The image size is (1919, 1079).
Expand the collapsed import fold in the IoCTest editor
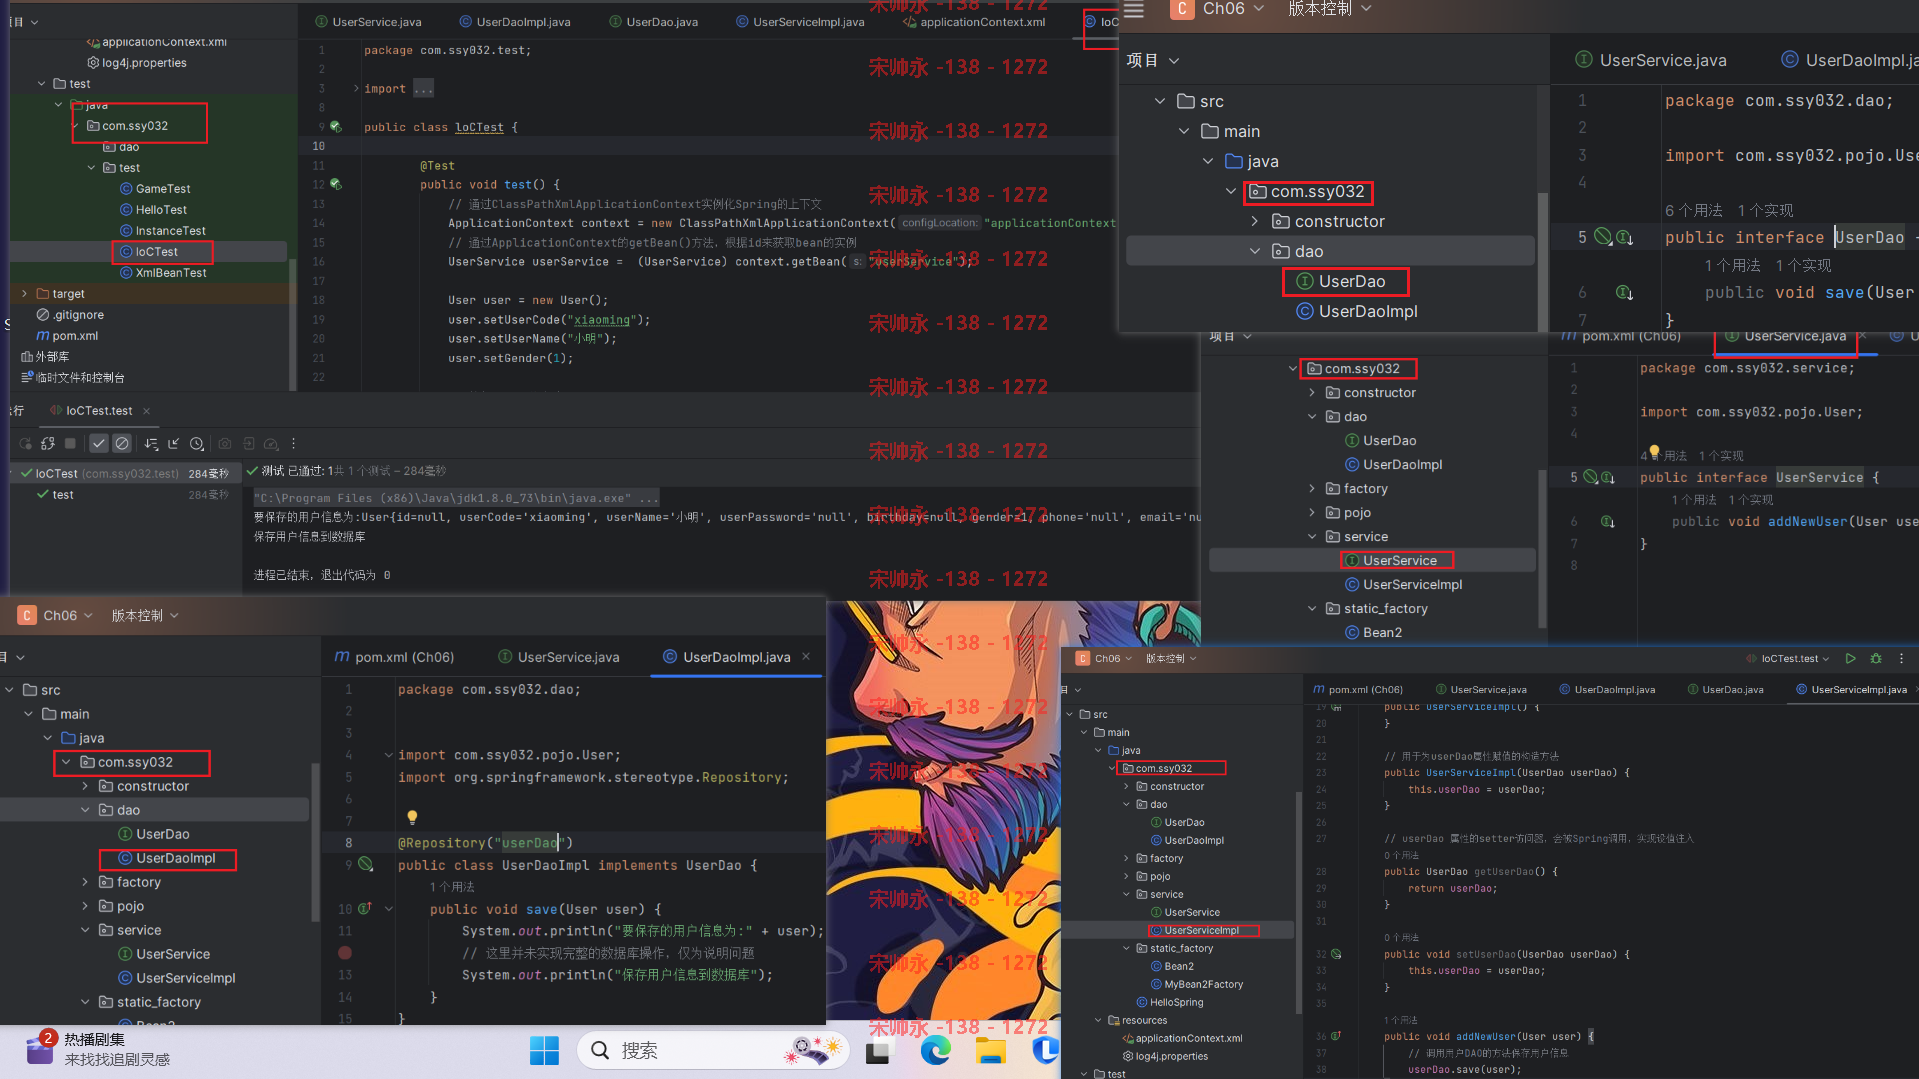(x=356, y=88)
